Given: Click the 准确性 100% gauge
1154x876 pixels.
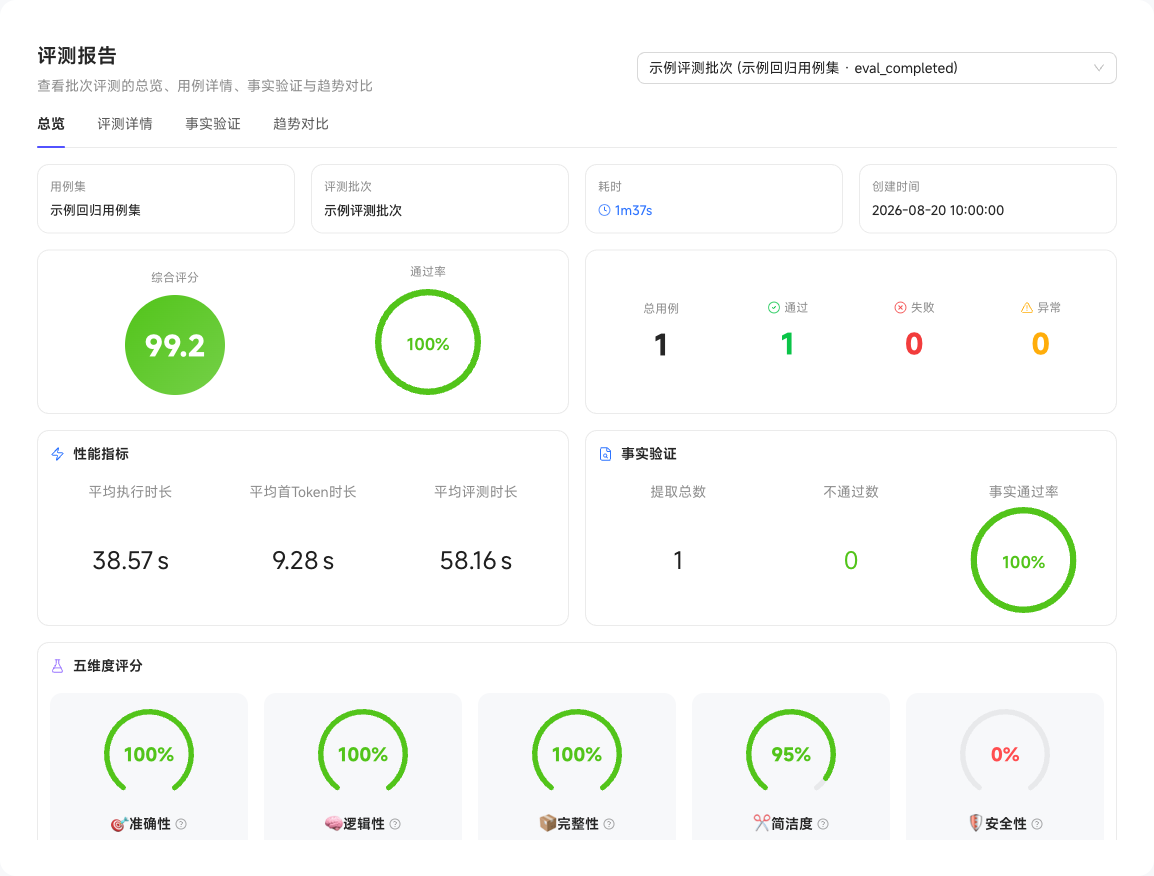Looking at the screenshot, I should (x=149, y=752).
